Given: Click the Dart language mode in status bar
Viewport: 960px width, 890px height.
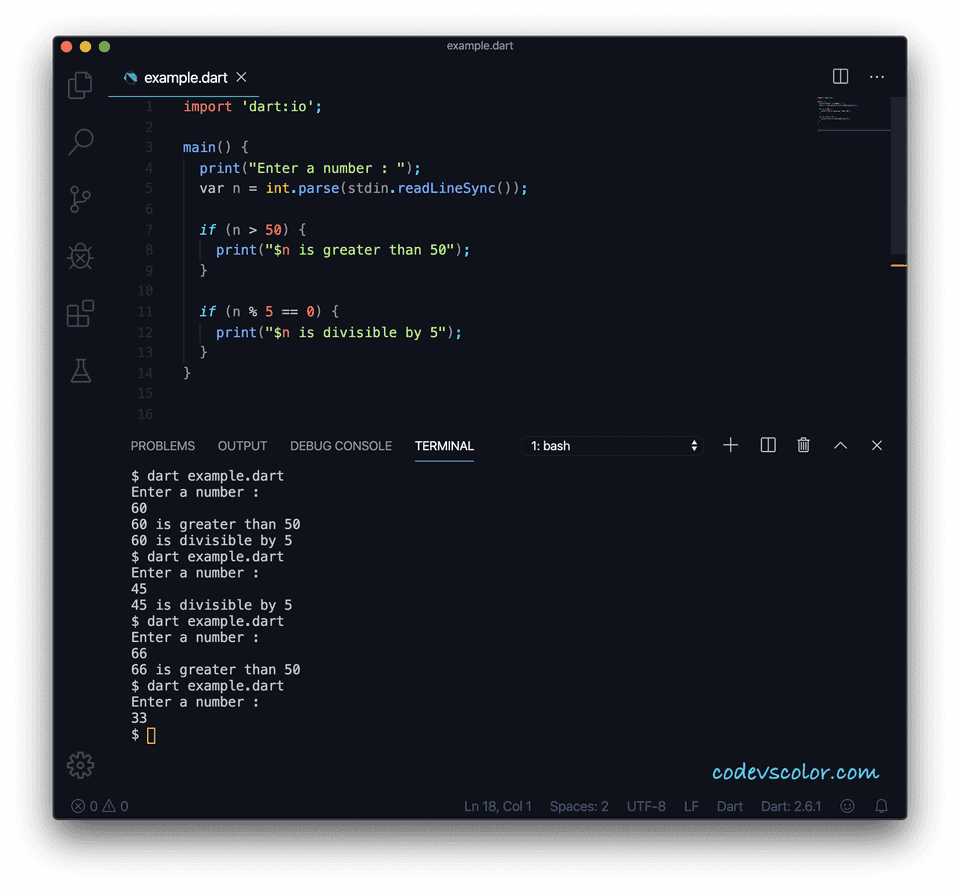Looking at the screenshot, I should coord(729,806).
